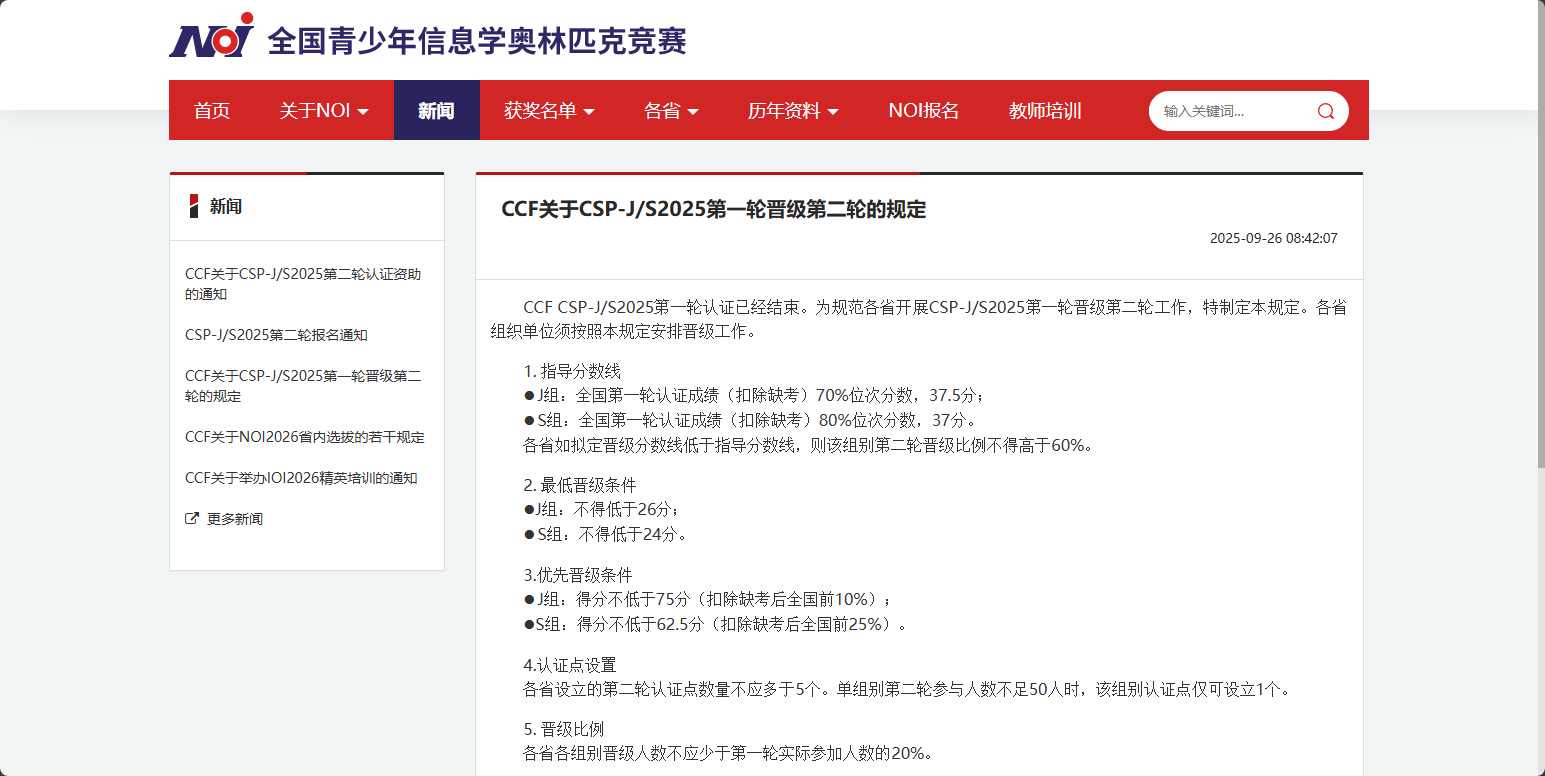
Task: Click the 更多新闻 link
Action: (x=235, y=519)
